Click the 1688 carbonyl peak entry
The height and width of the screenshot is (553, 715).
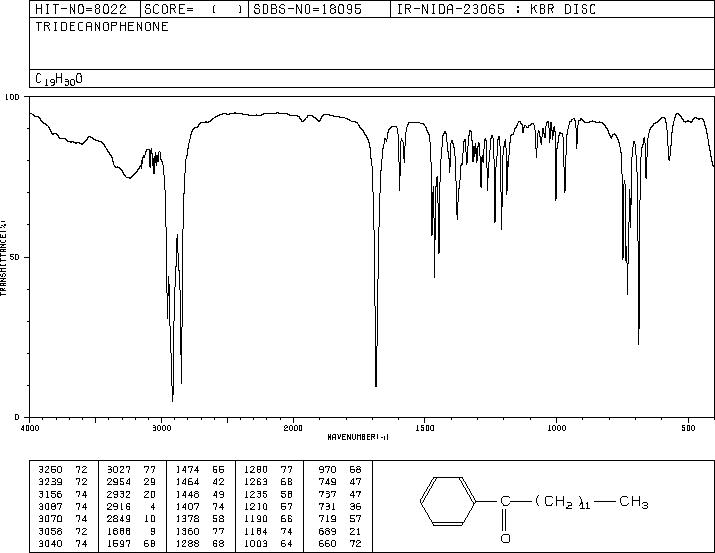pos(131,532)
